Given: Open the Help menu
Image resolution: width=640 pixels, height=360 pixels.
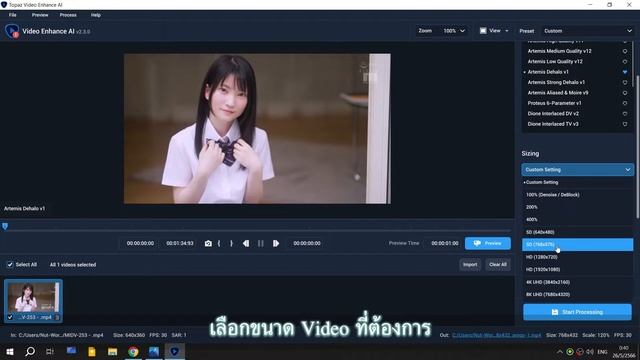Looking at the screenshot, I should pyautogui.click(x=96, y=15).
